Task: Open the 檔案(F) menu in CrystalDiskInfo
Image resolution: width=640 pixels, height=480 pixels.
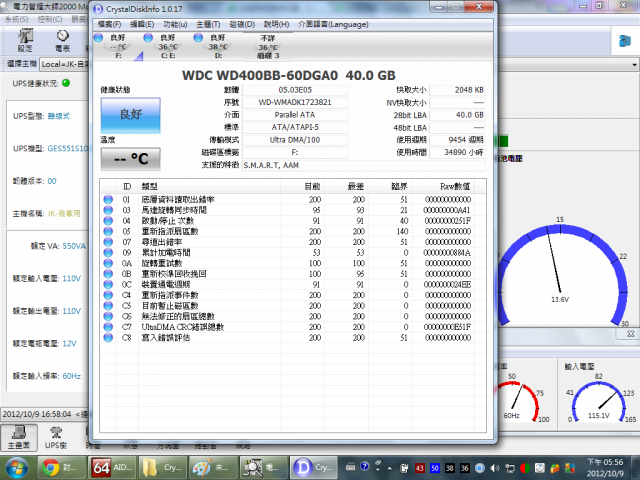Action: [x=109, y=24]
